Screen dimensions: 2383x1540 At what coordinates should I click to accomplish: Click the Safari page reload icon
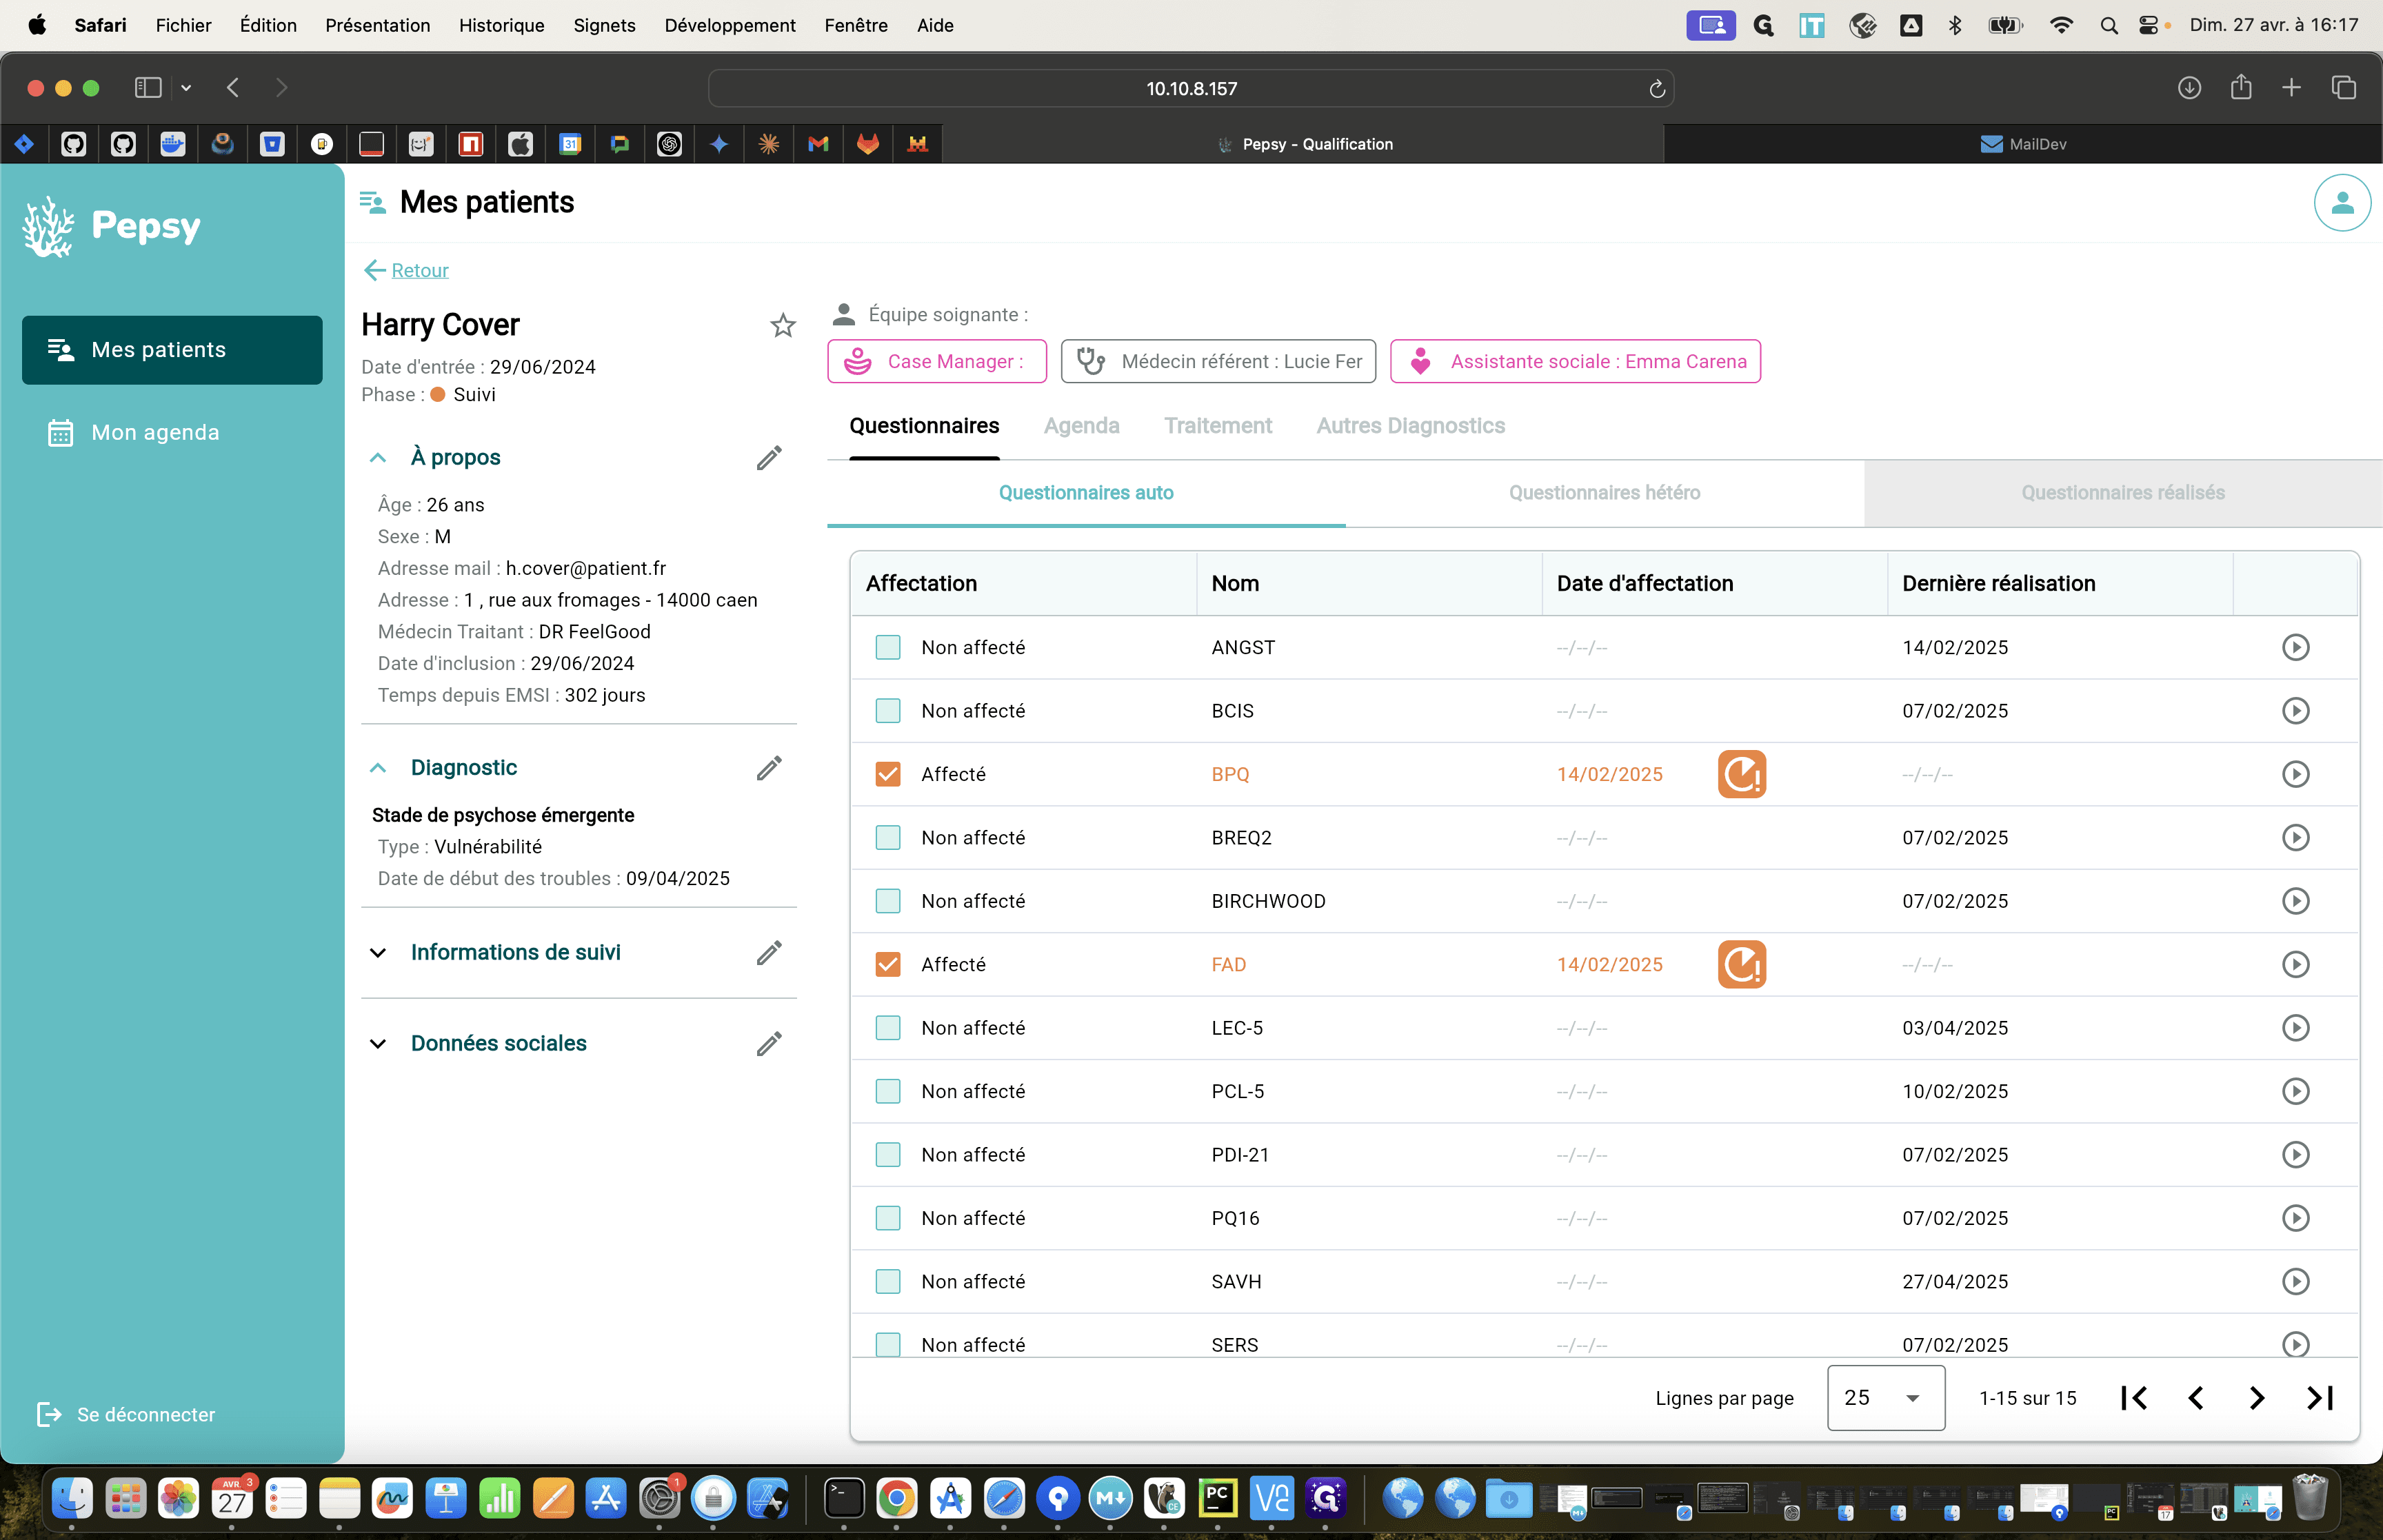1657,89
